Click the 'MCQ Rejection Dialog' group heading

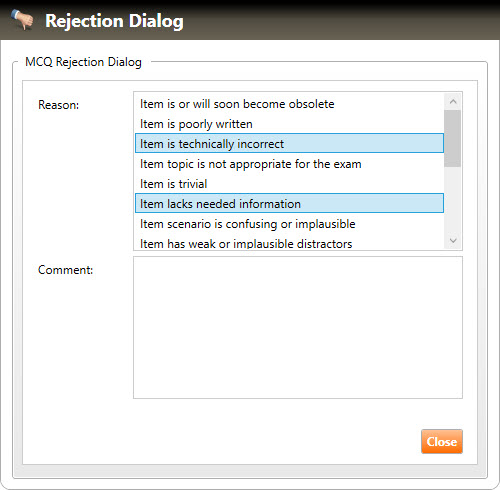tap(83, 62)
